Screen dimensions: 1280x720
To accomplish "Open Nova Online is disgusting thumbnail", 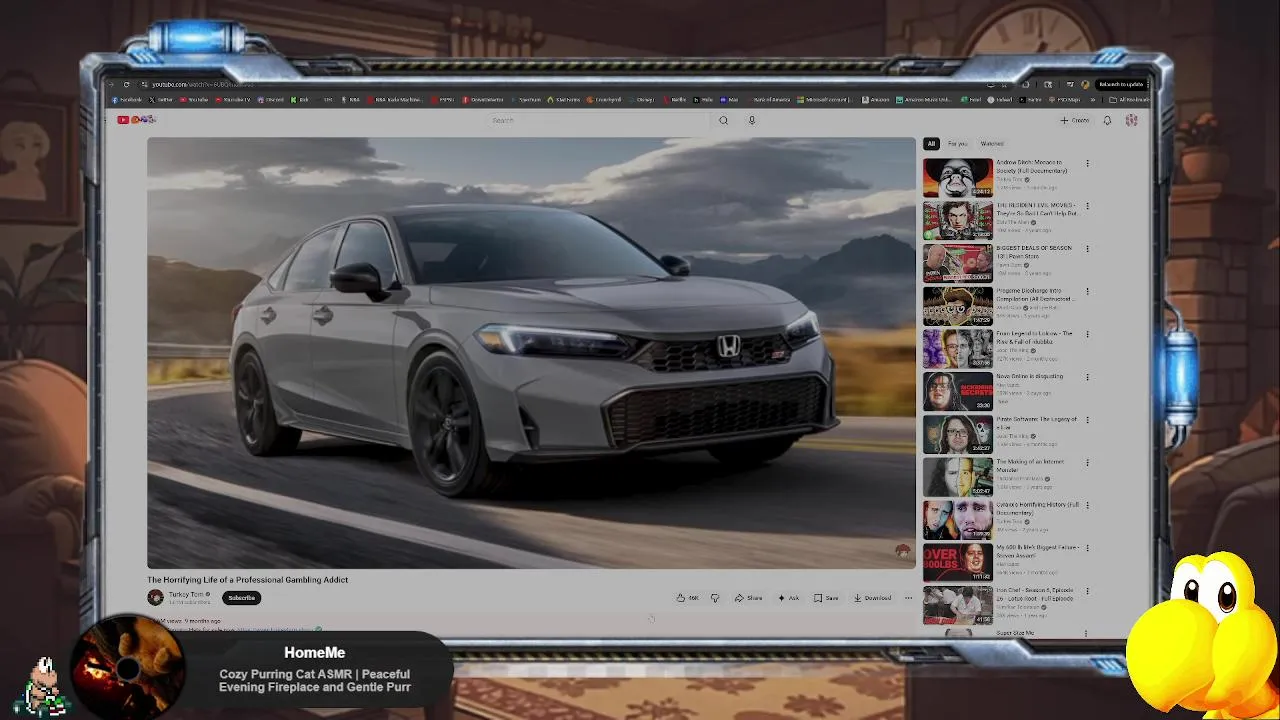I will click(958, 392).
